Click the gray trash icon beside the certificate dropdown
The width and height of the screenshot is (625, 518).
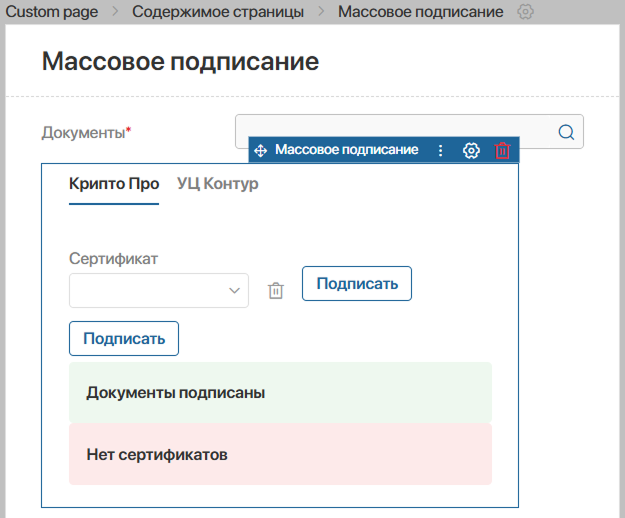(x=276, y=290)
